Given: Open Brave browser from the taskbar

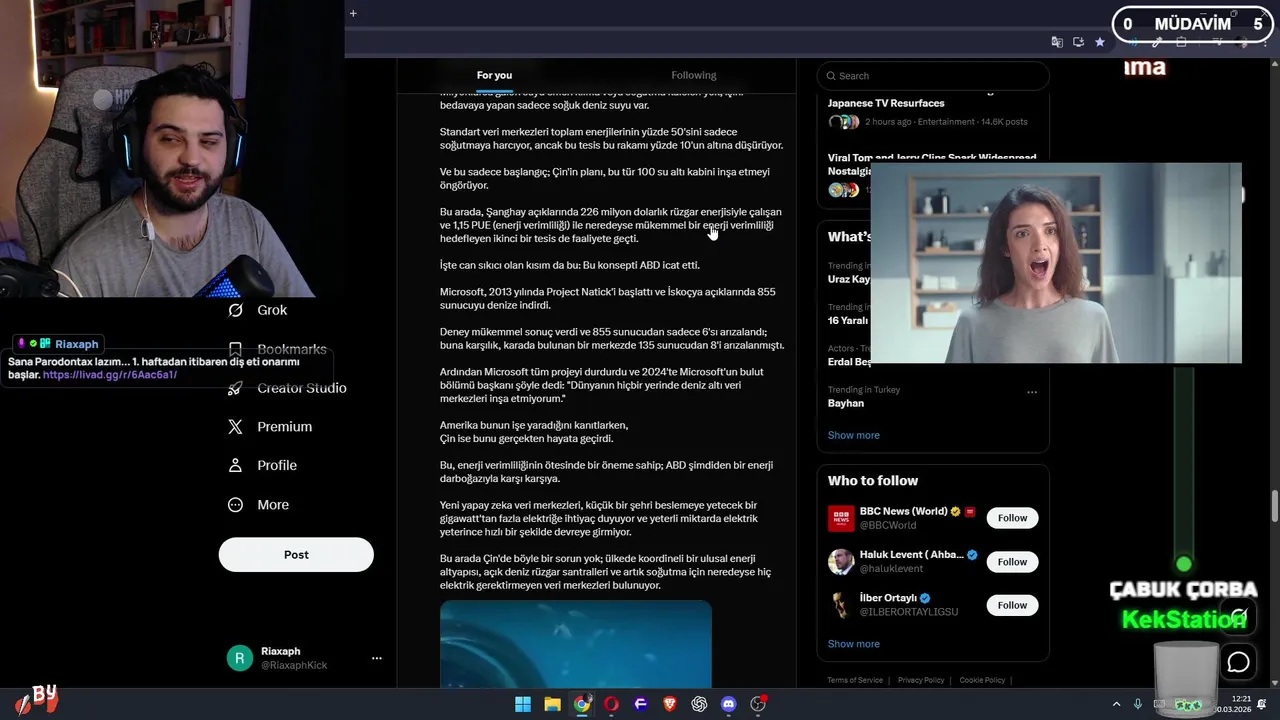Looking at the screenshot, I should [670, 704].
